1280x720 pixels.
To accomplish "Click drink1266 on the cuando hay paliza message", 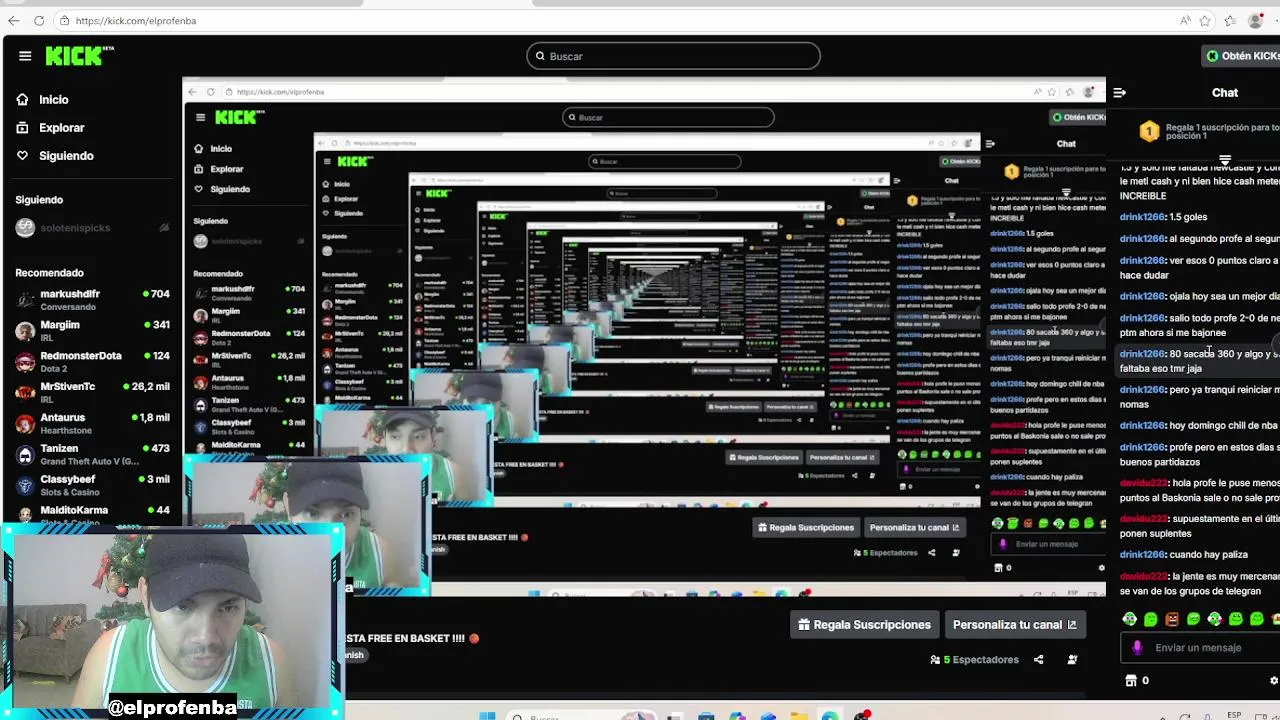I will pos(1143,555).
